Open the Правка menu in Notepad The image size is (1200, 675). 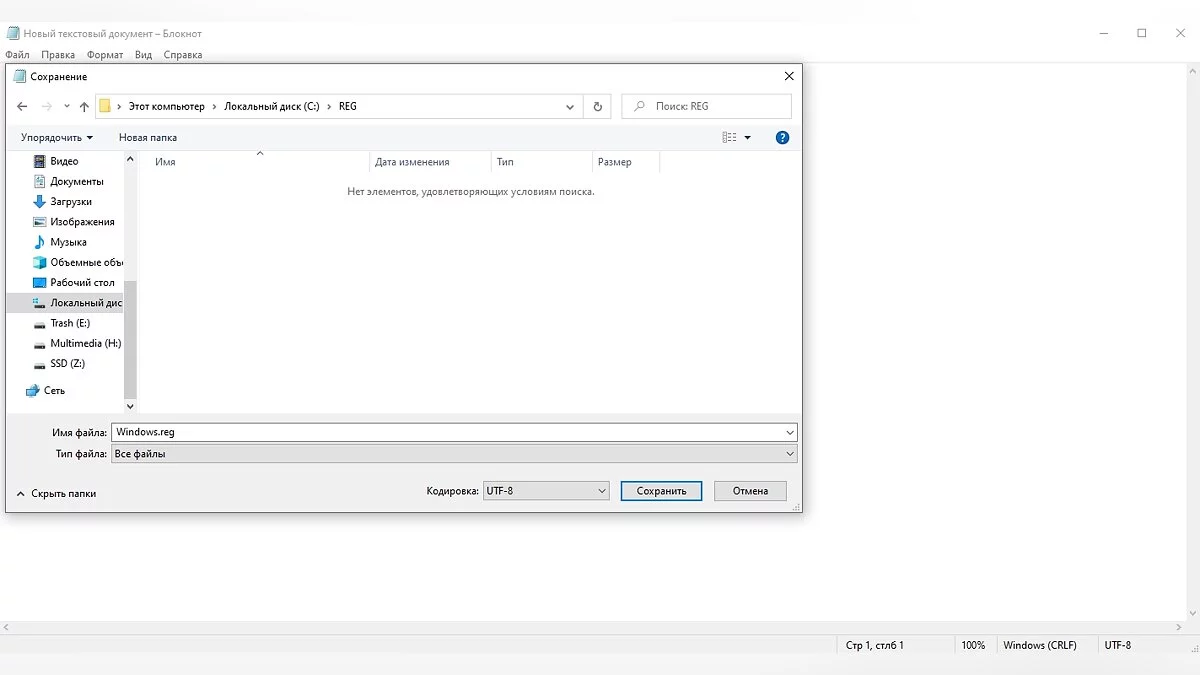click(x=58, y=55)
